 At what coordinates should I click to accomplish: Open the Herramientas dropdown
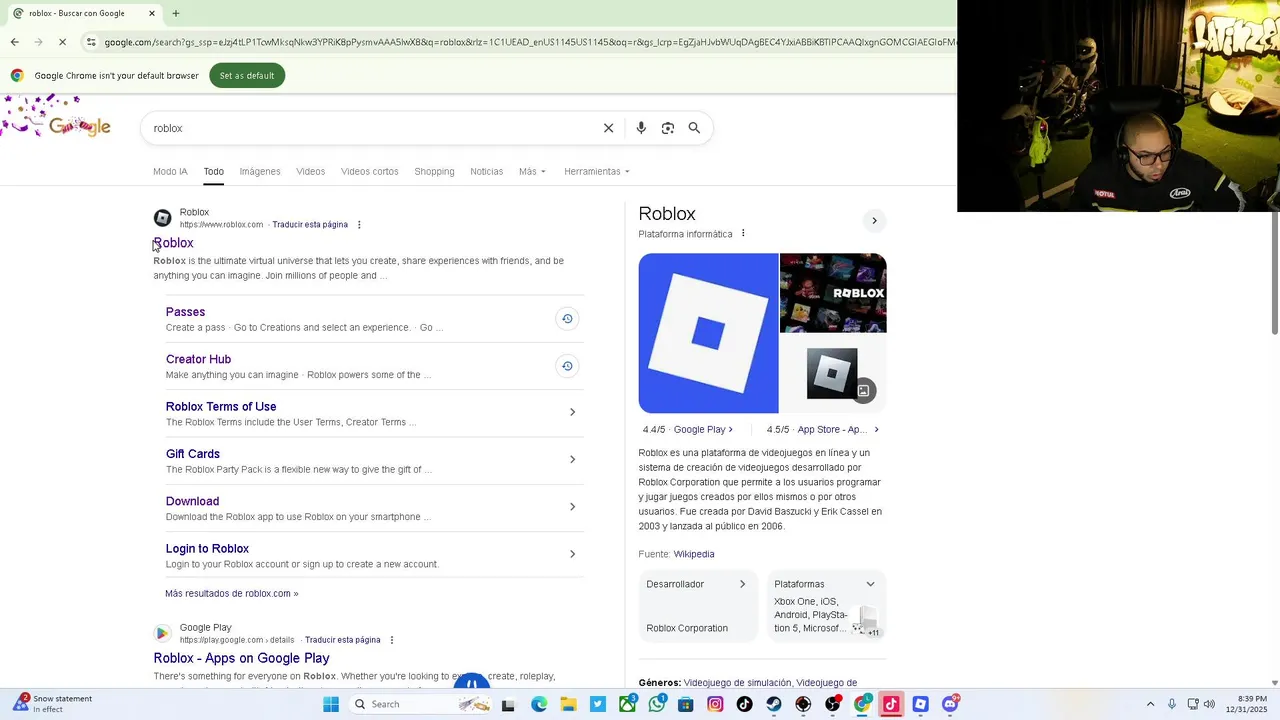coord(597,171)
